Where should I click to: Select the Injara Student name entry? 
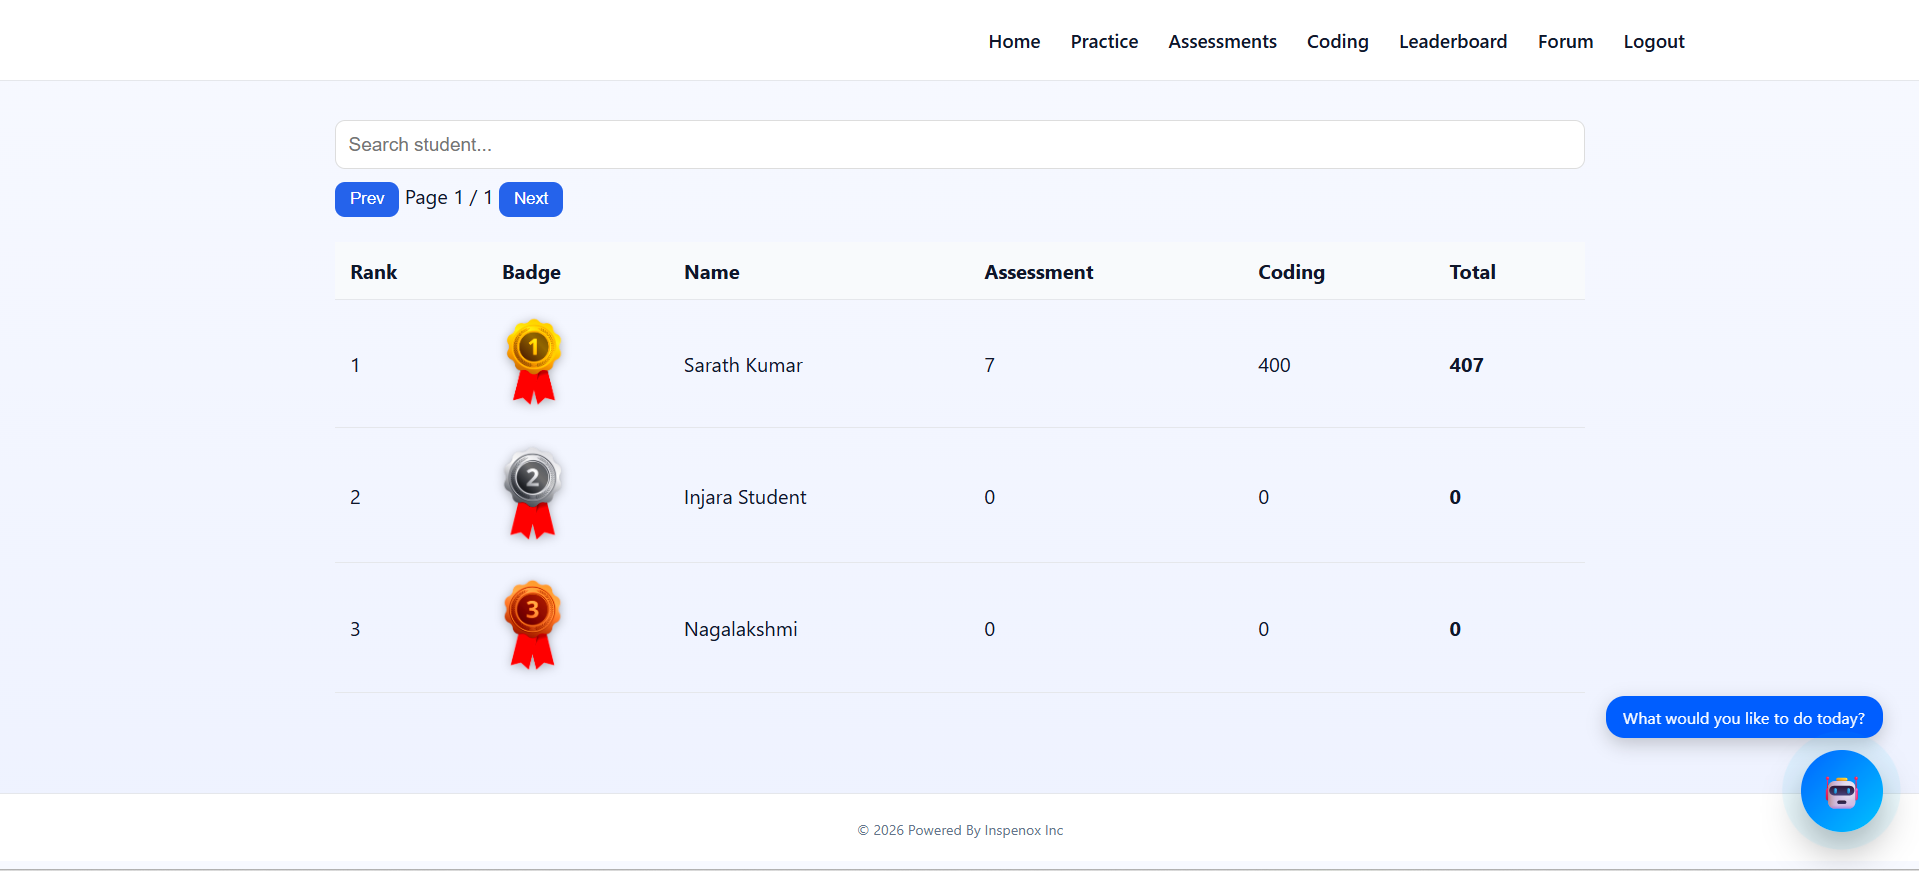[x=745, y=498]
